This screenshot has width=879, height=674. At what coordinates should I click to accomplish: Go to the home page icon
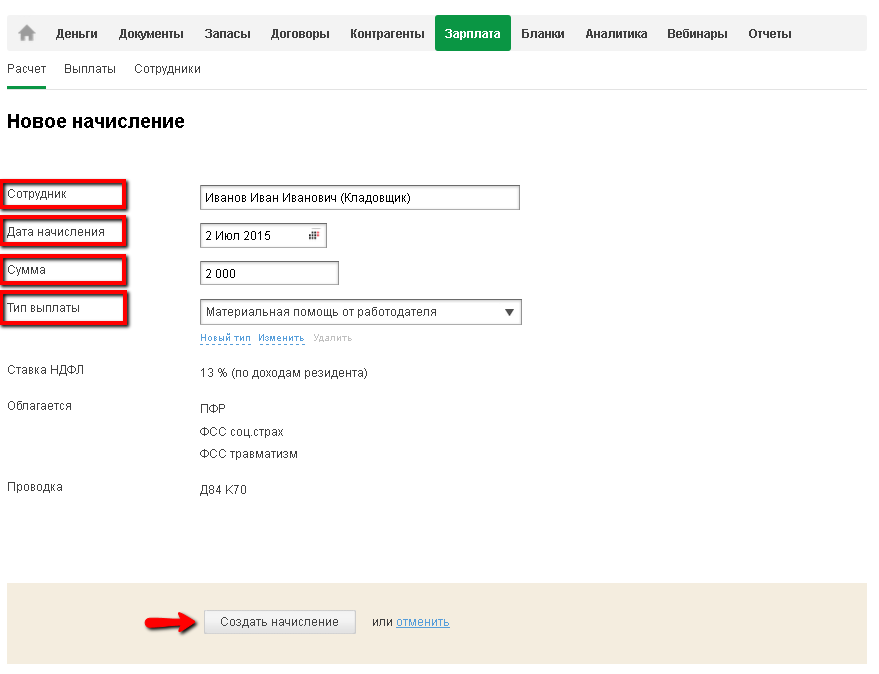point(26,33)
